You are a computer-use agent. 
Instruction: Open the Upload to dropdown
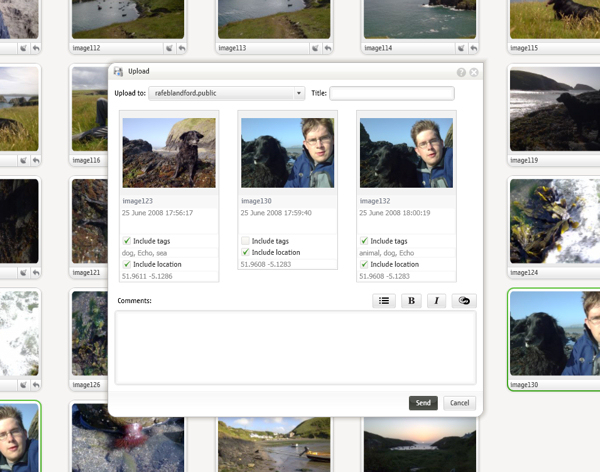coord(227,93)
